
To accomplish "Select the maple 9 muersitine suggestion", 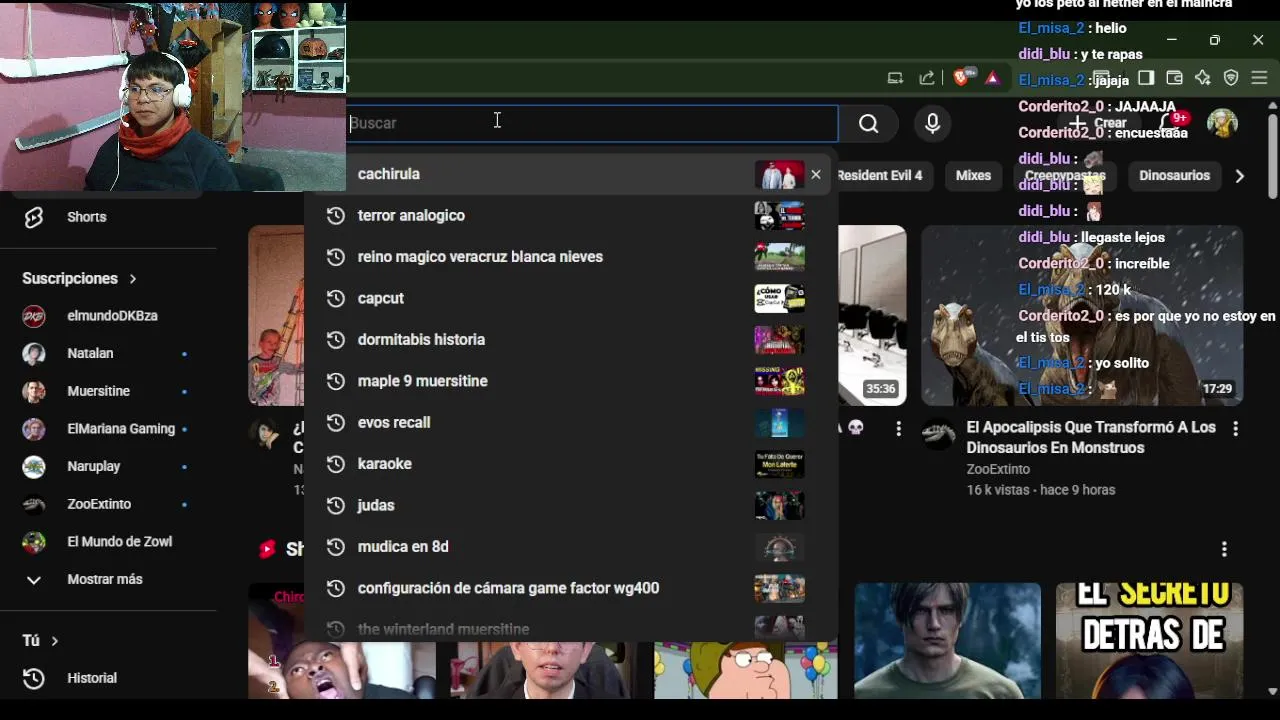I will click(570, 381).
